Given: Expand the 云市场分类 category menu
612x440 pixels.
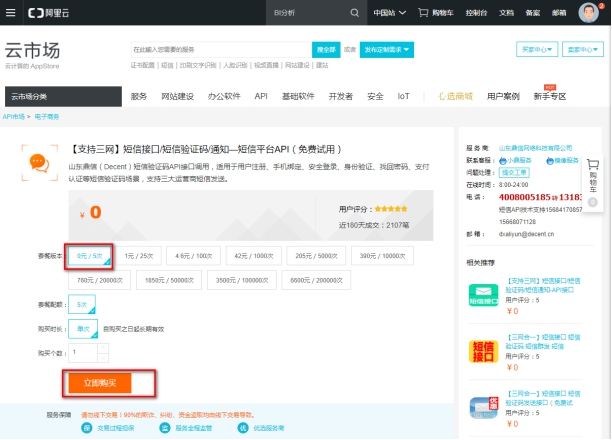Looking at the screenshot, I should (x=63, y=96).
